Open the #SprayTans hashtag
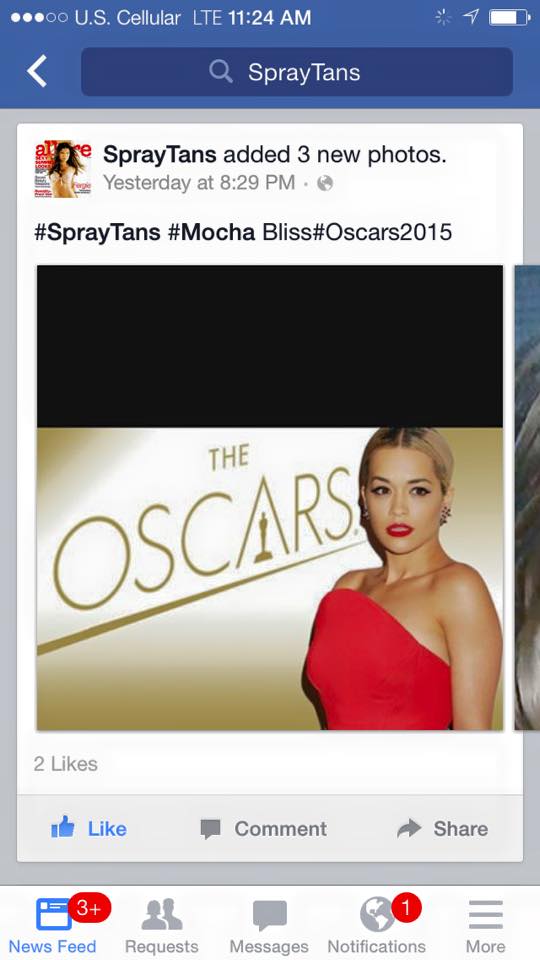 click(97, 232)
